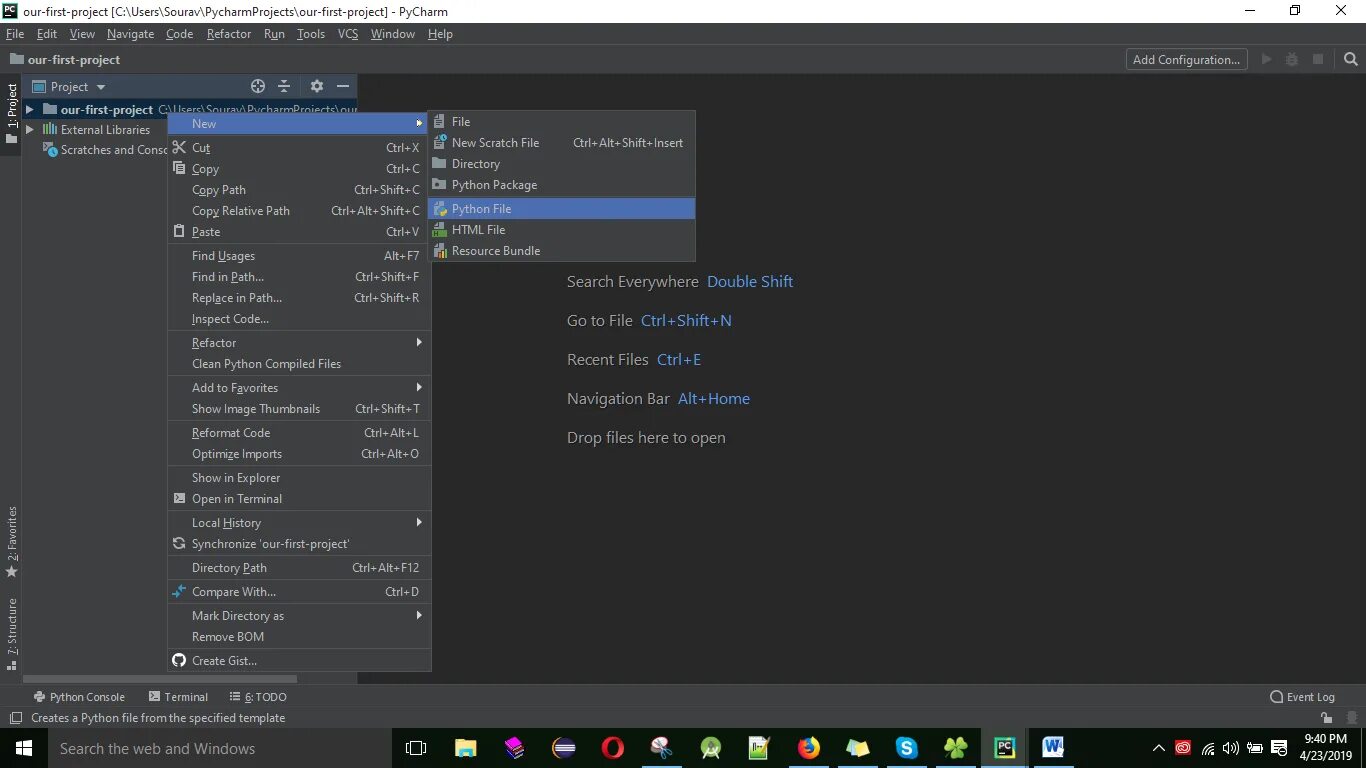Expand the Refactor submenu arrow
This screenshot has width=1366, height=768.
[x=419, y=342]
